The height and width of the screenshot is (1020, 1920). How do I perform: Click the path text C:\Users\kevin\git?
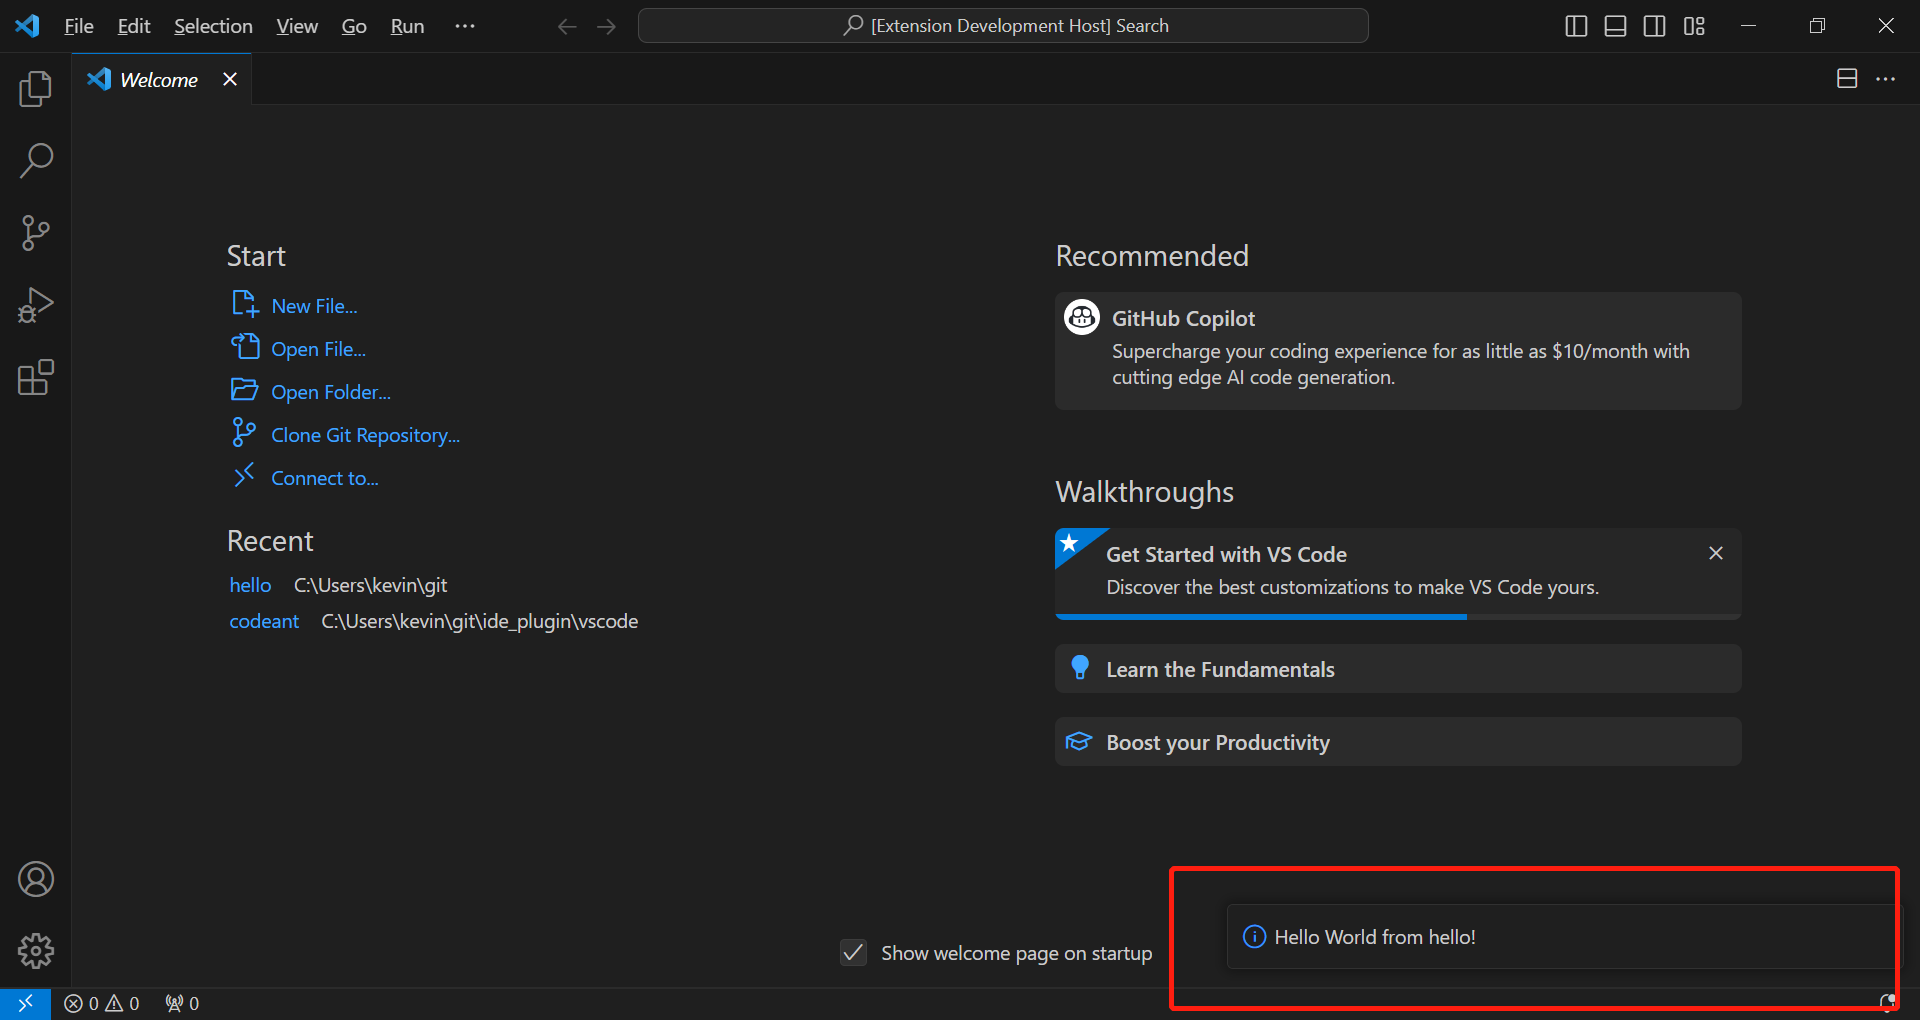tap(370, 585)
